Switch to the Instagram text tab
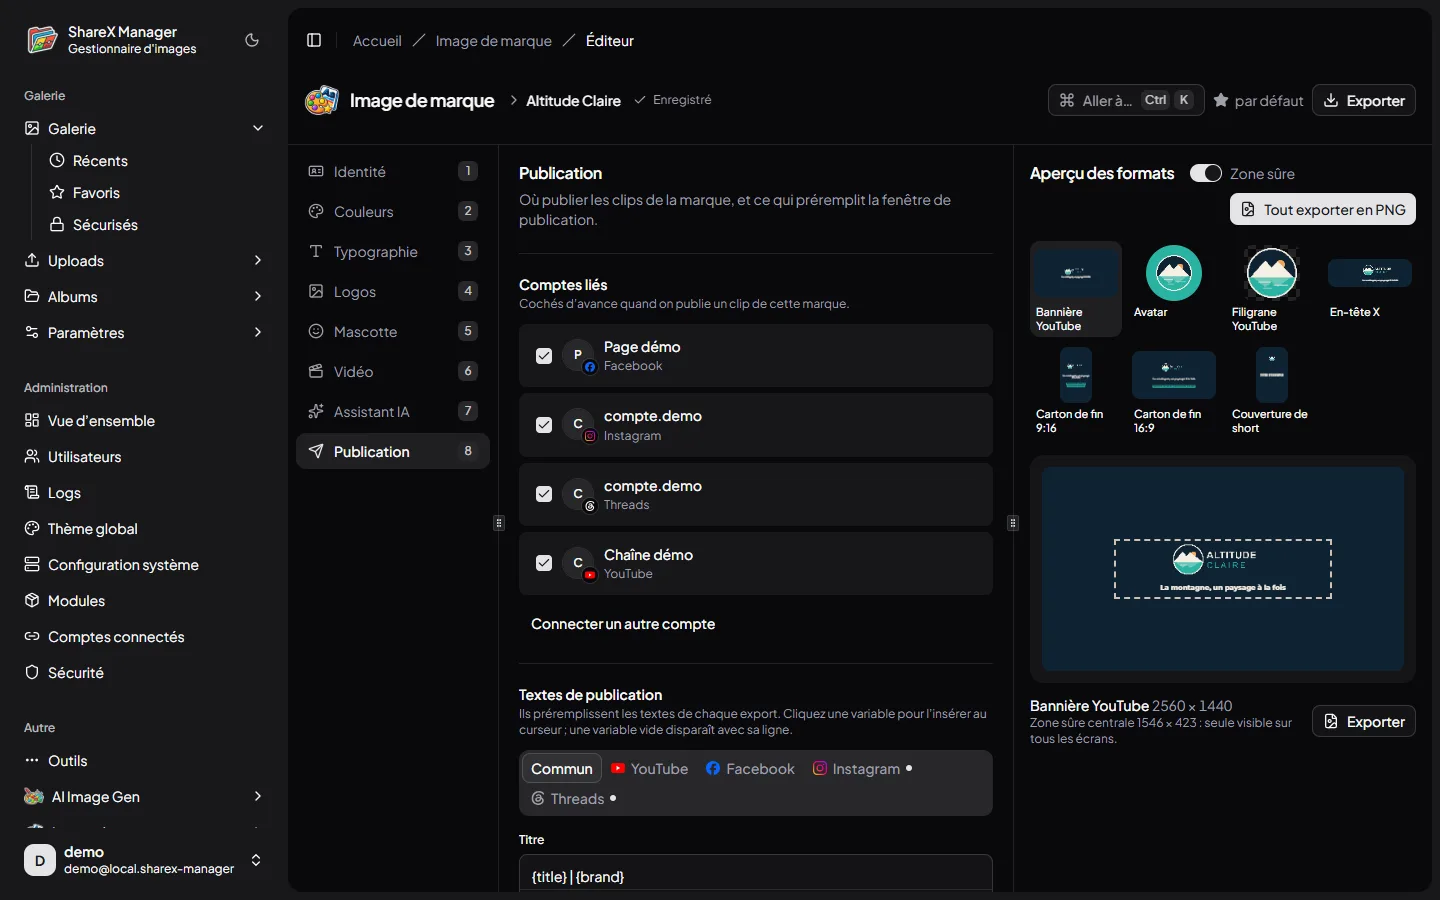Viewport: 1440px width, 900px height. [862, 768]
